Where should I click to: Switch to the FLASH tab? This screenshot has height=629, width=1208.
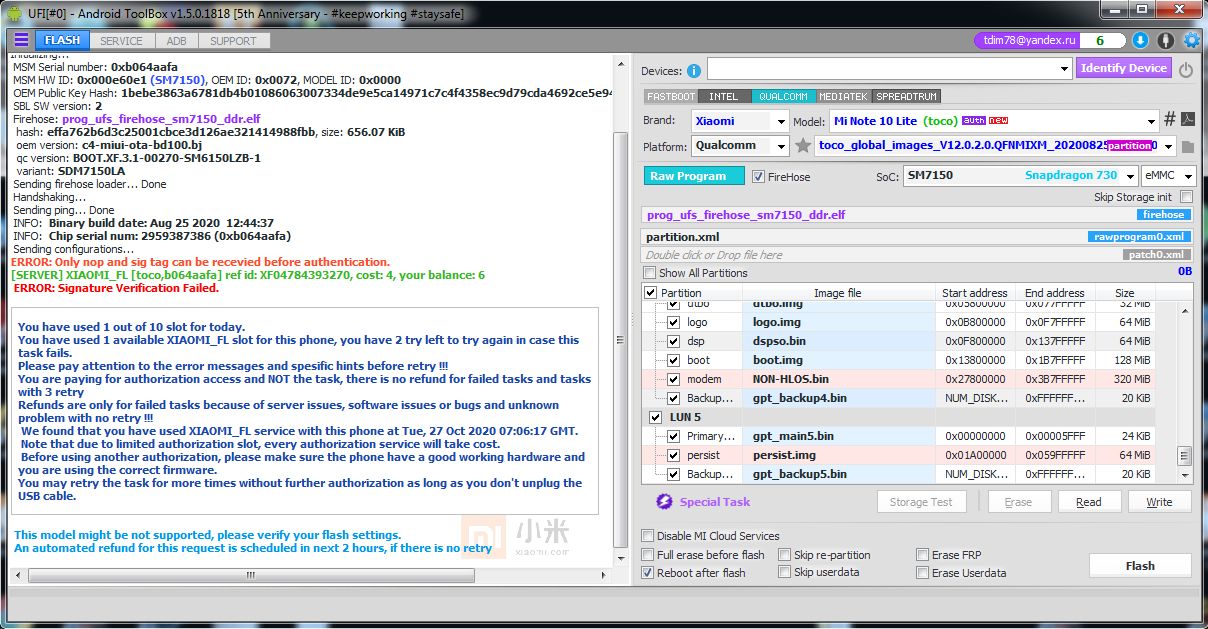[62, 41]
